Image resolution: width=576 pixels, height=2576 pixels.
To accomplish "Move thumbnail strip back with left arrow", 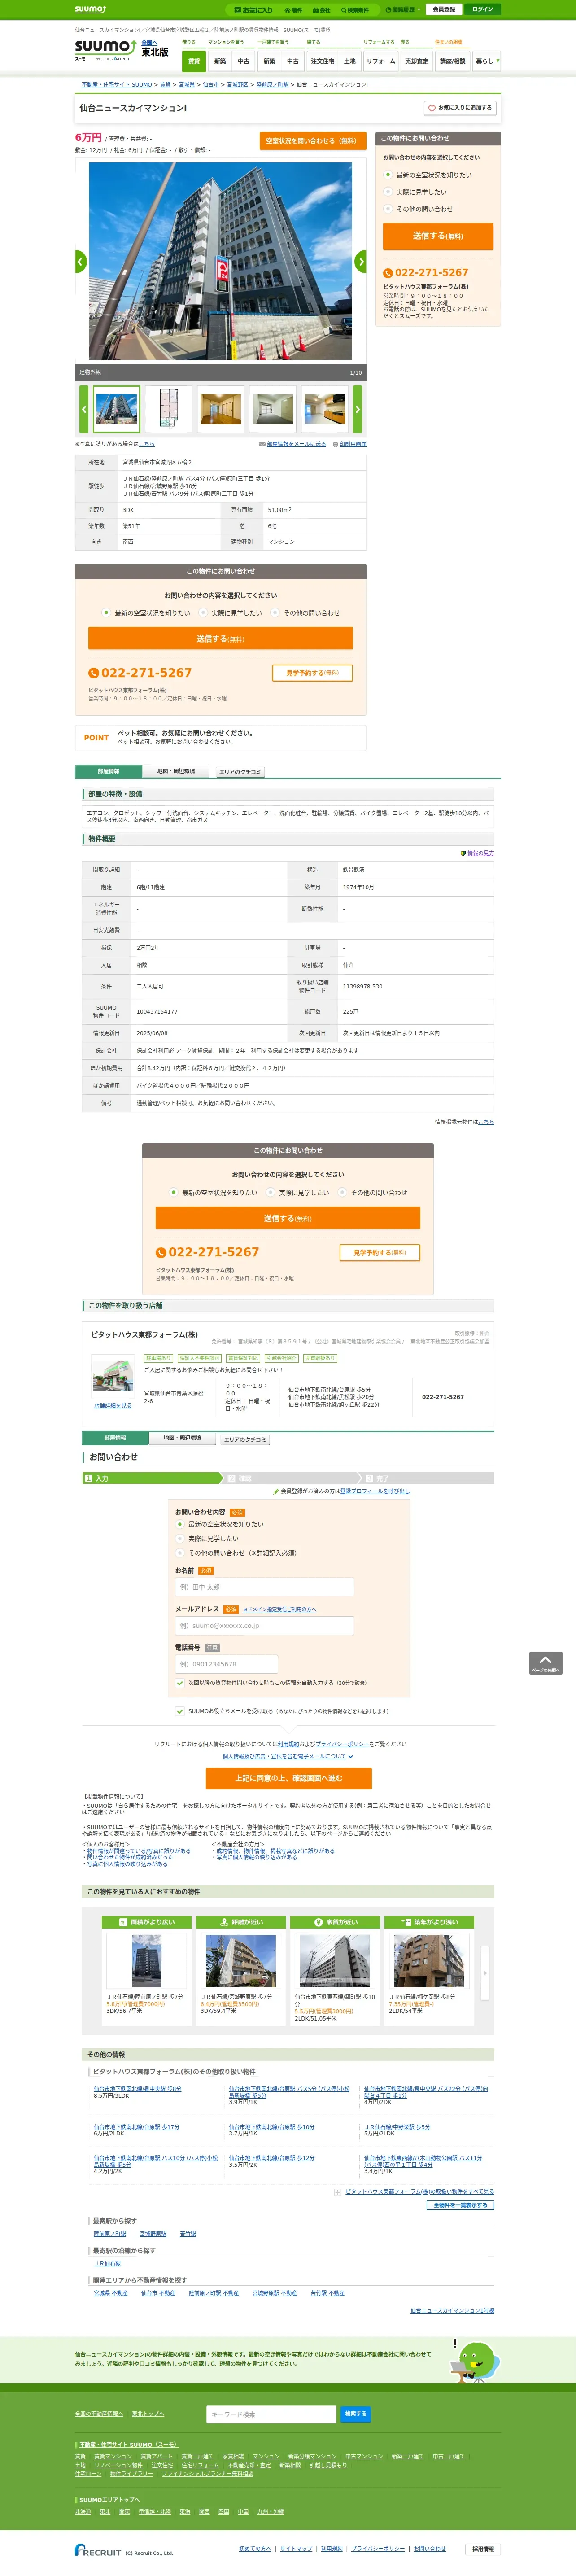I will point(84,409).
